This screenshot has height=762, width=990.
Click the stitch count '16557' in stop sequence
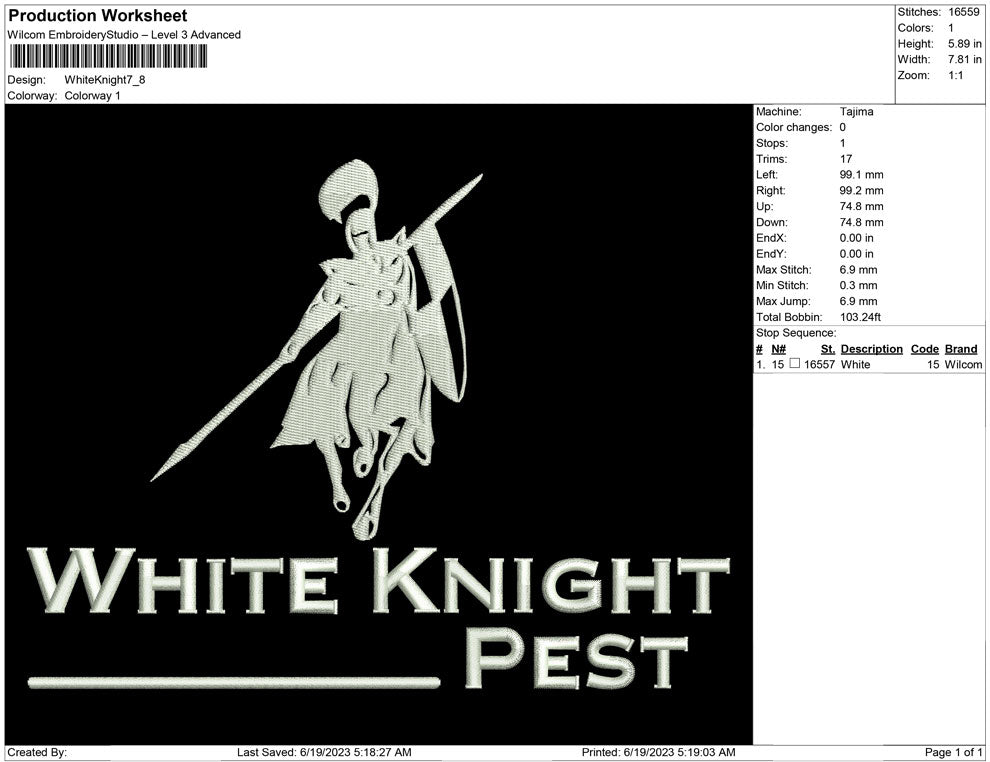tap(819, 364)
